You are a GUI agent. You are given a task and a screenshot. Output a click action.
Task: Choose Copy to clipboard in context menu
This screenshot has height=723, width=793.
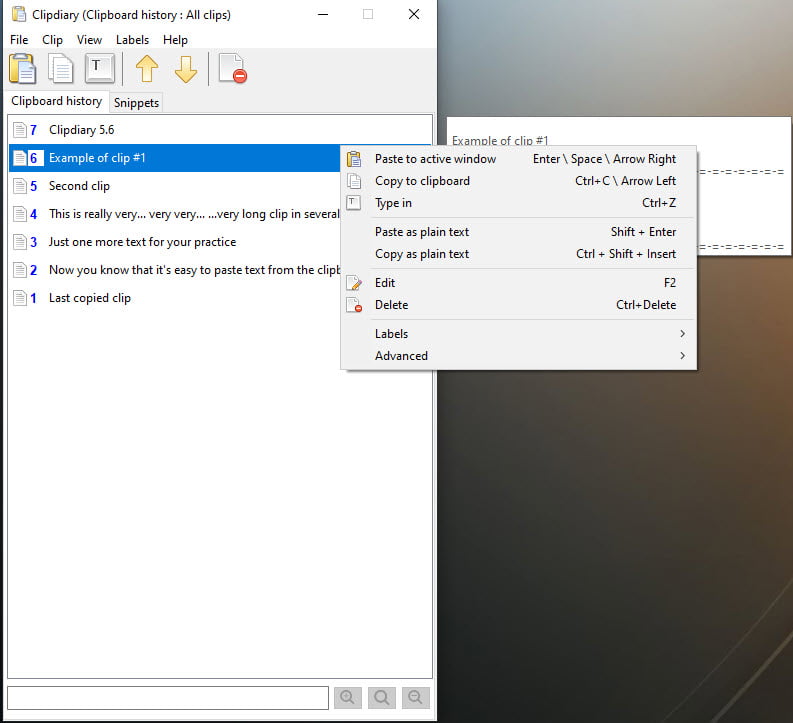(x=518, y=181)
